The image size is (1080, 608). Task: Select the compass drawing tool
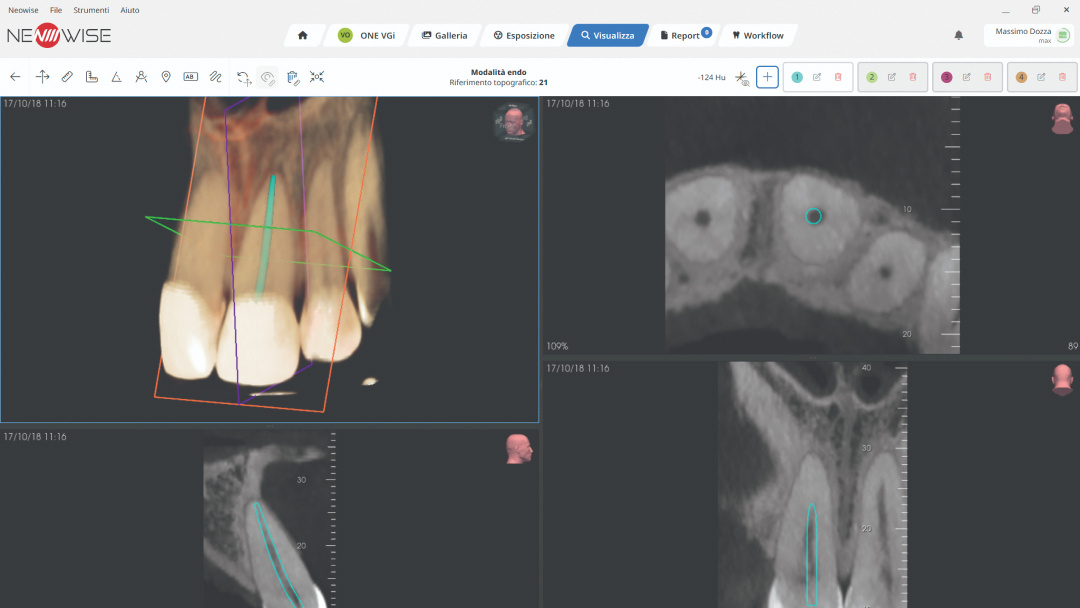[141, 77]
